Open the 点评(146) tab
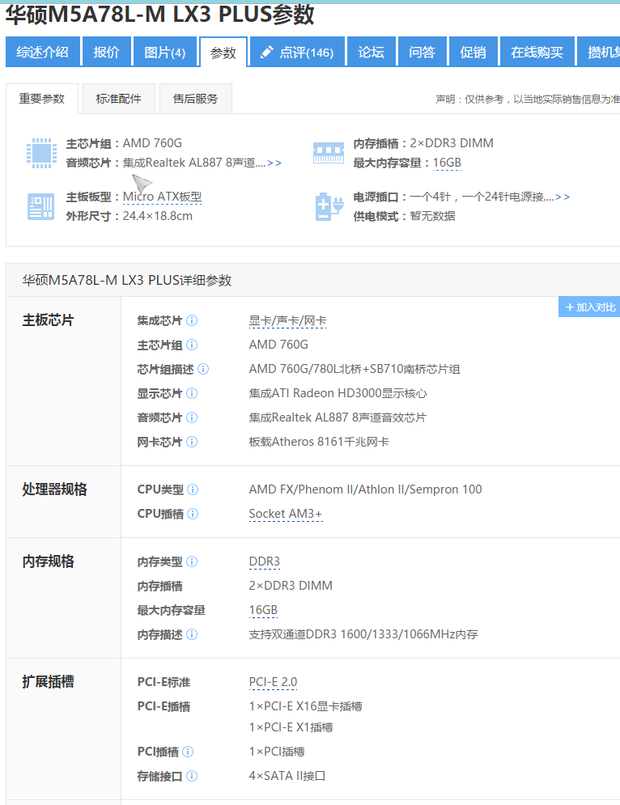 (x=298, y=52)
